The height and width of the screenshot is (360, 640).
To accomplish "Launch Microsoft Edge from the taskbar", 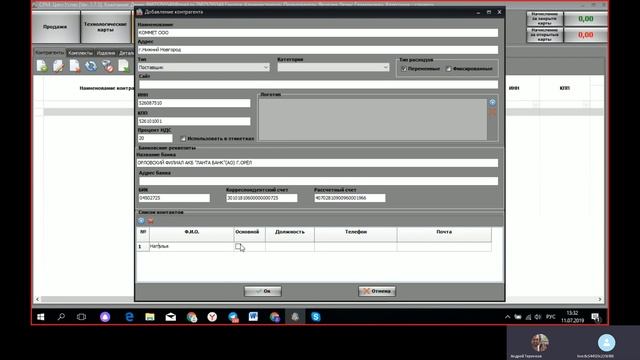I will tap(129, 317).
